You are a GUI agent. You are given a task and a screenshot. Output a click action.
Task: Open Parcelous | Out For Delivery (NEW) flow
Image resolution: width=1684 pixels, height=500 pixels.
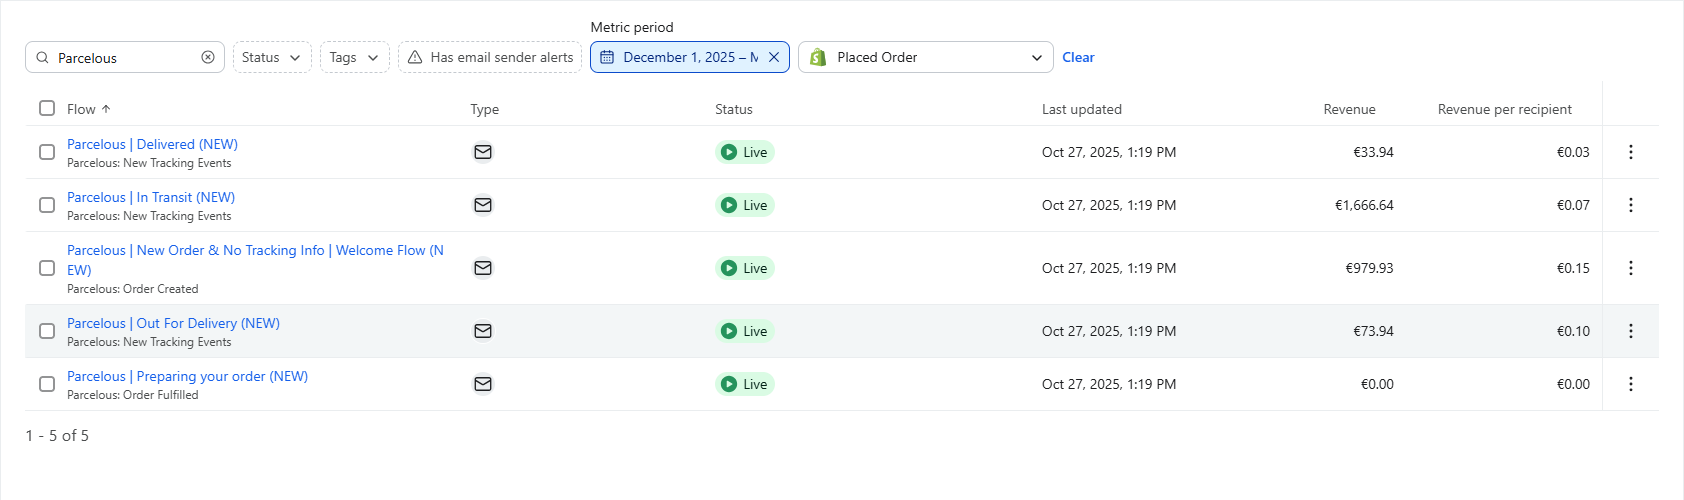point(173,323)
